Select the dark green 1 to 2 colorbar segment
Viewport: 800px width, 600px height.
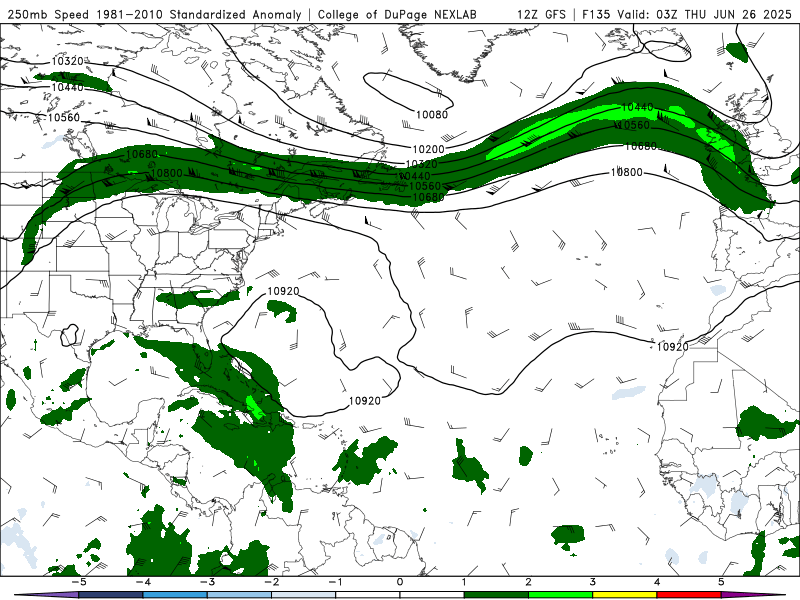tap(496, 595)
